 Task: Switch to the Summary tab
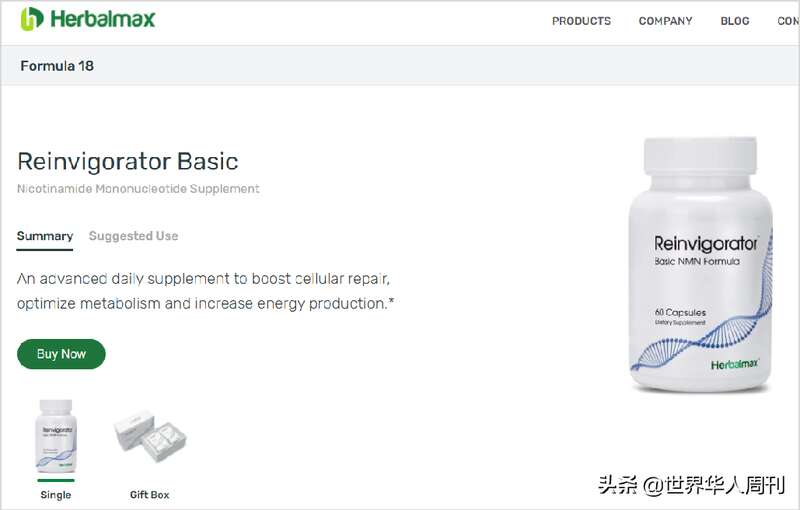click(45, 236)
